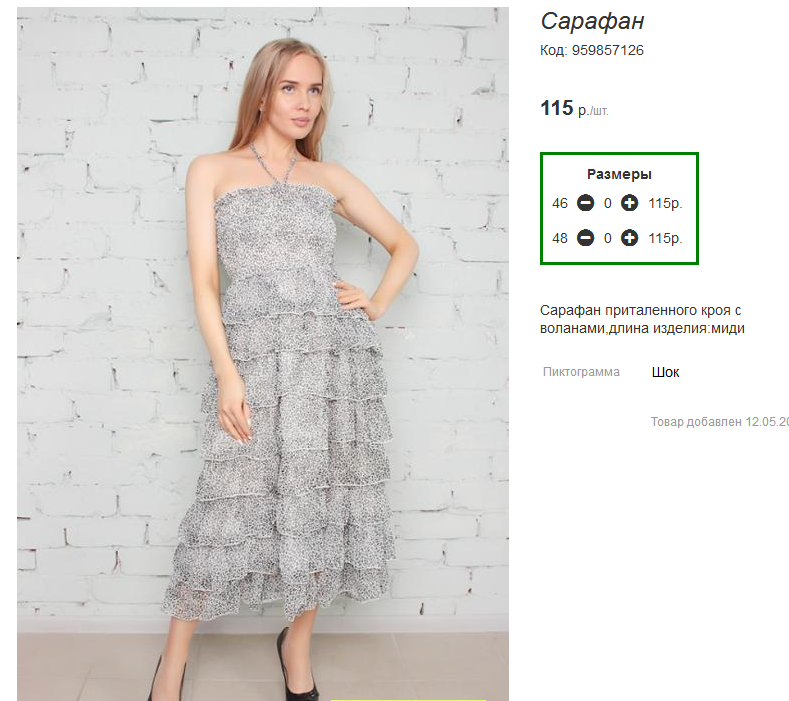Select the size 48 quantity value
The image size is (789, 701).
[x=607, y=238]
